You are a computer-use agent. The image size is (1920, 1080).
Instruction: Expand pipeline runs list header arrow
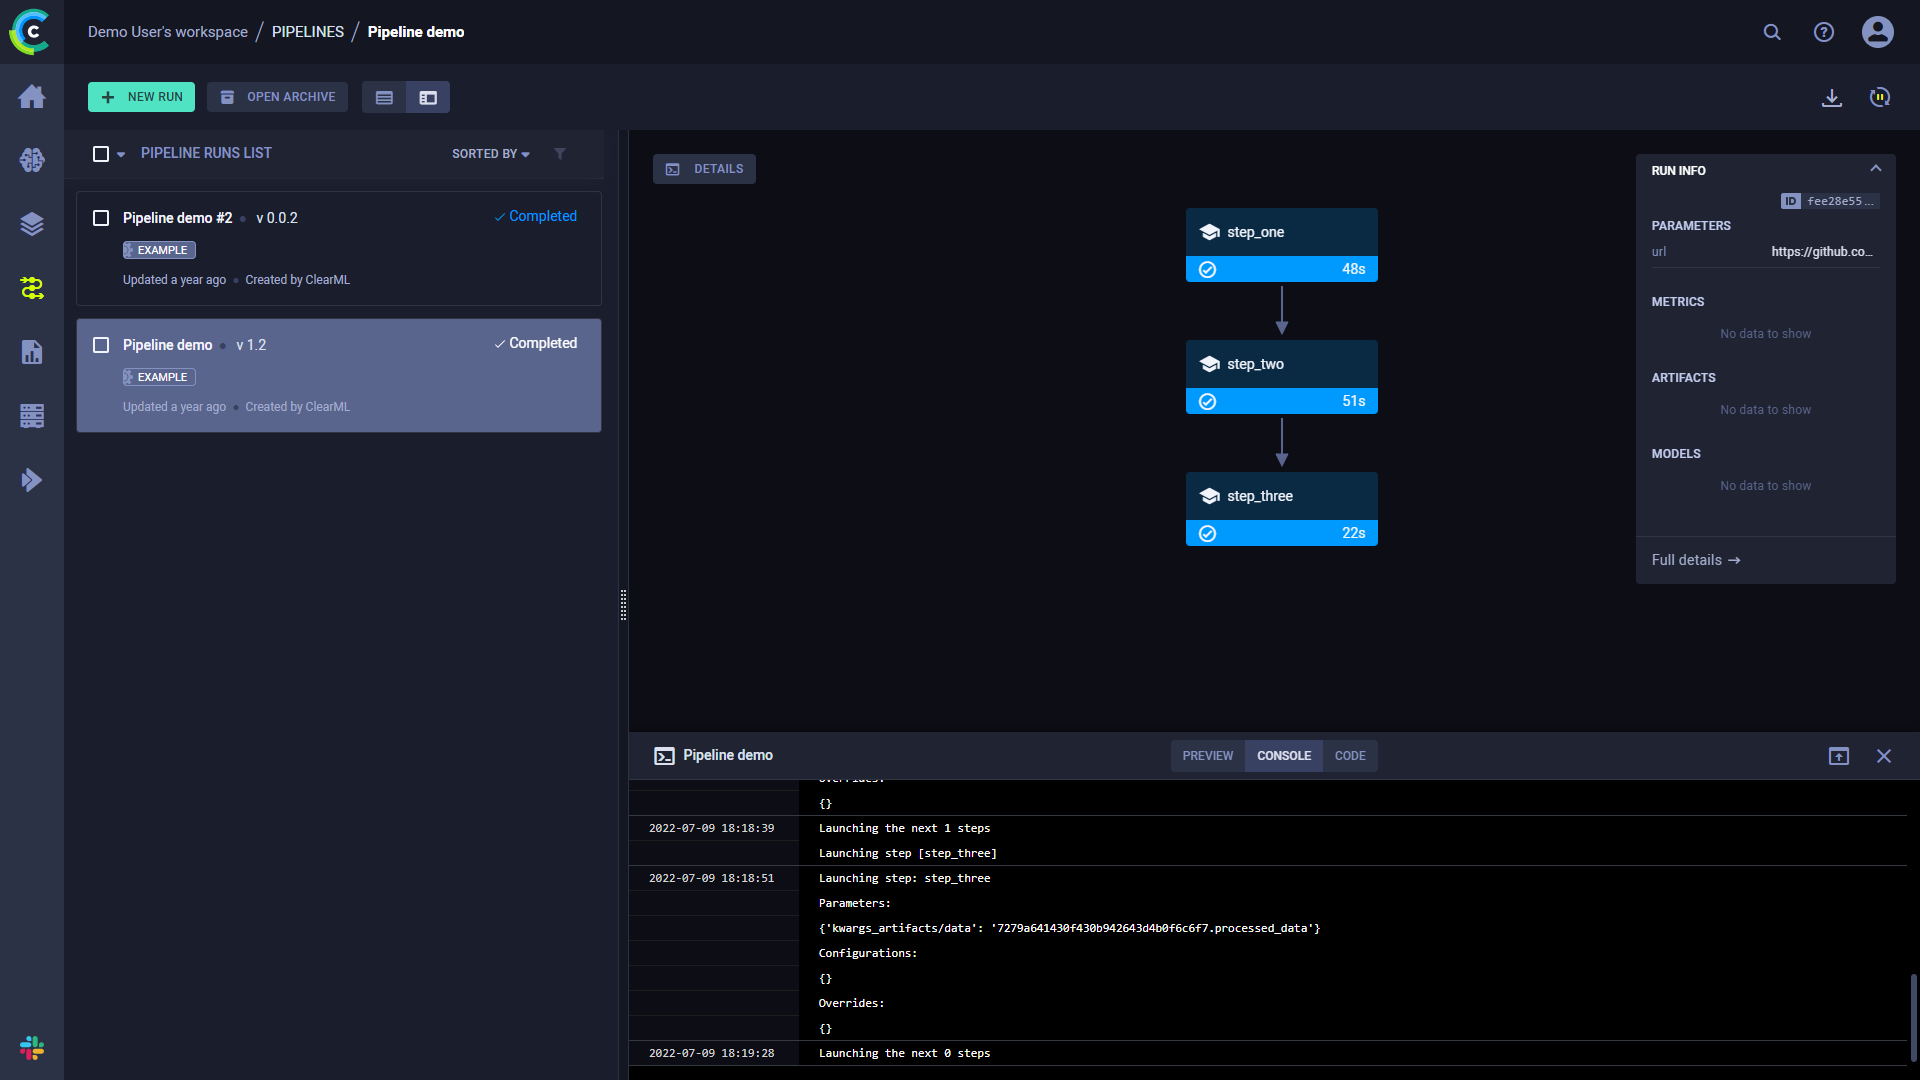pos(120,153)
